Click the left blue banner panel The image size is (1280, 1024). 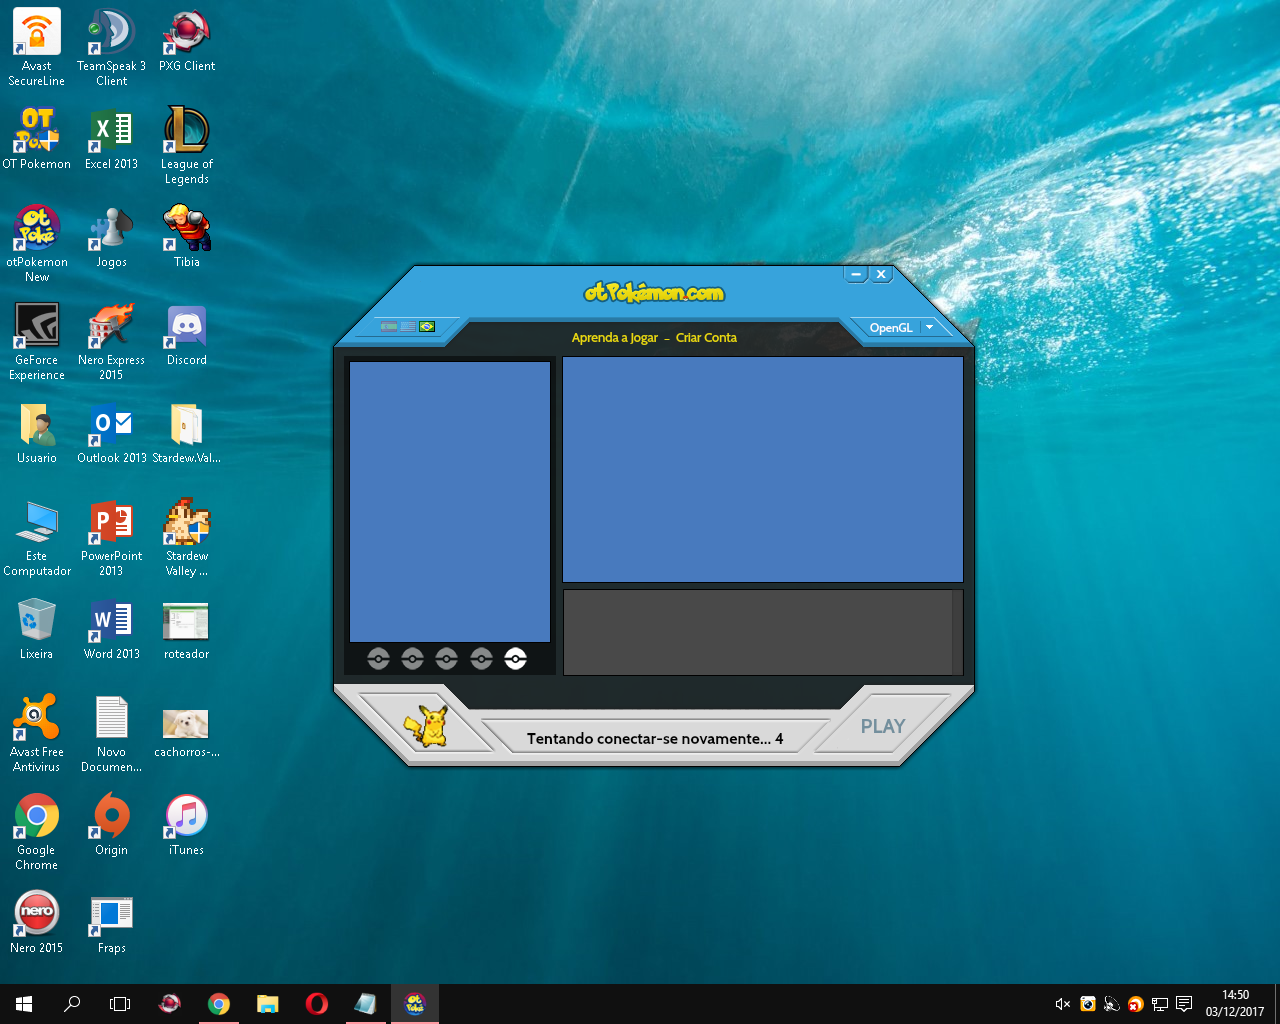450,502
